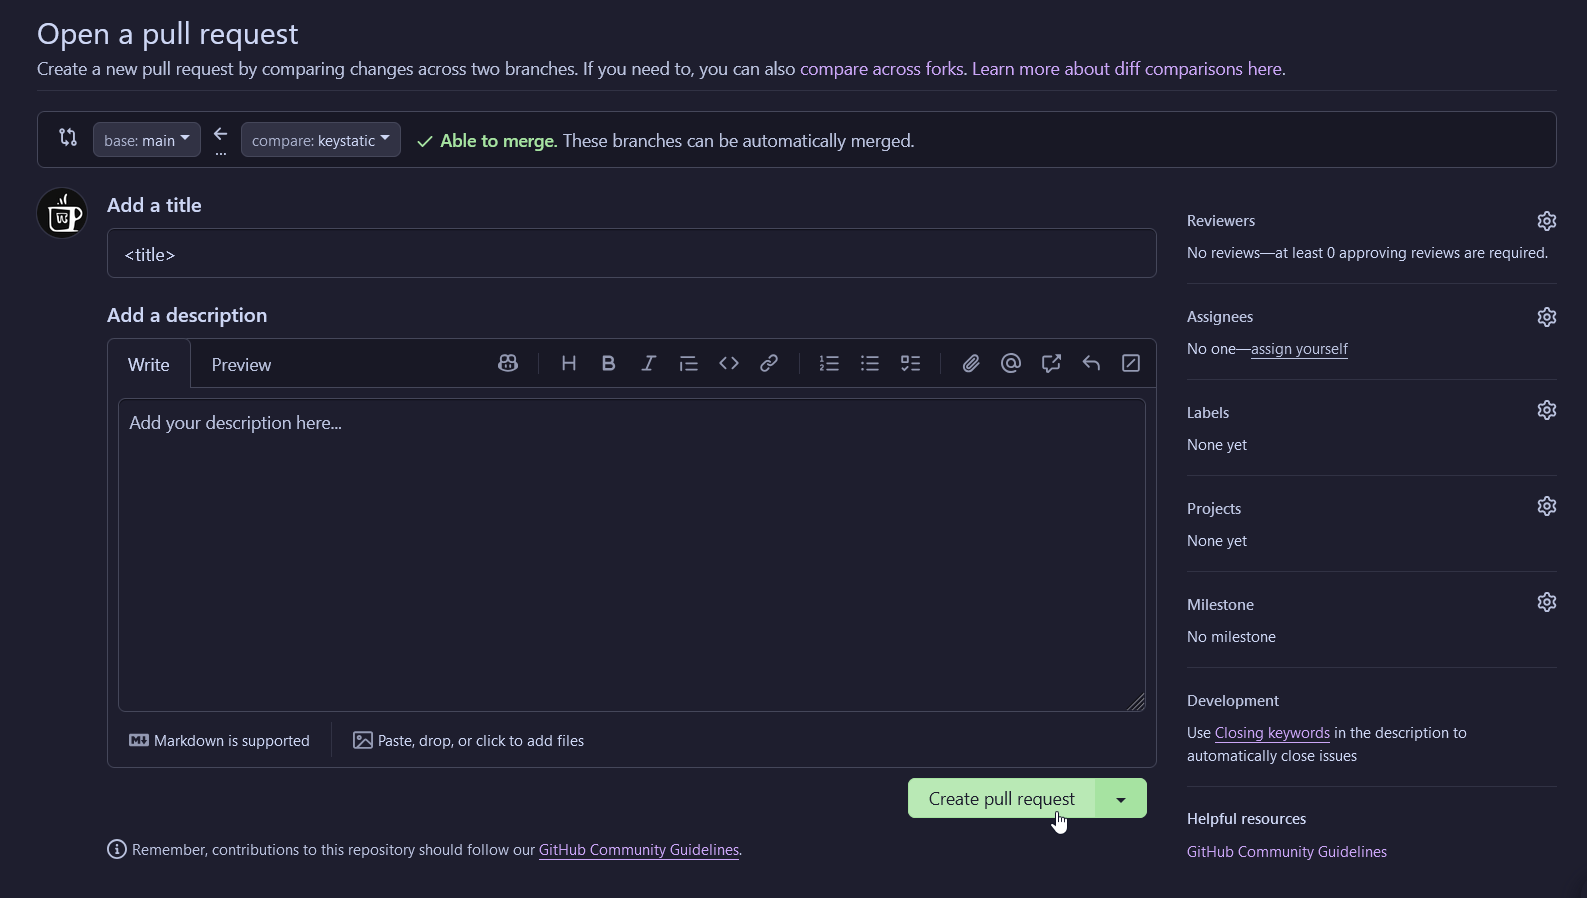Insert a numbered list
This screenshot has width=1587, height=898.
pos(829,364)
